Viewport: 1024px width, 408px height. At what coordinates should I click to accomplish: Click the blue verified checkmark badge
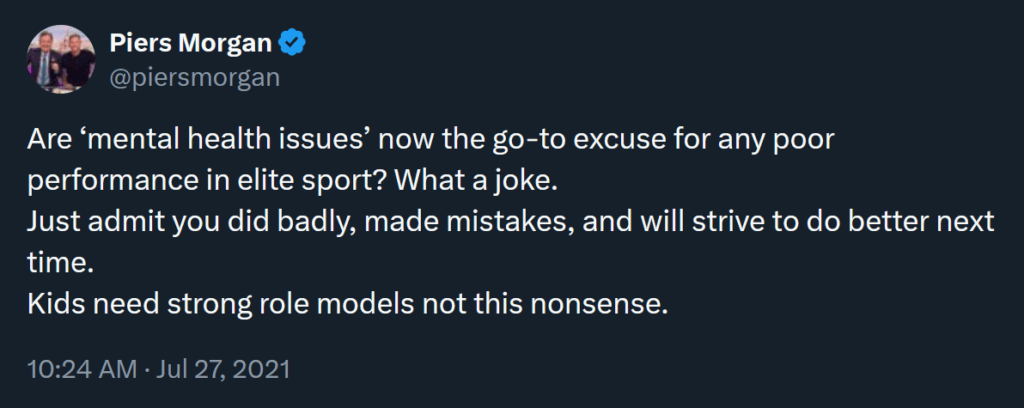pyautogui.click(x=293, y=44)
